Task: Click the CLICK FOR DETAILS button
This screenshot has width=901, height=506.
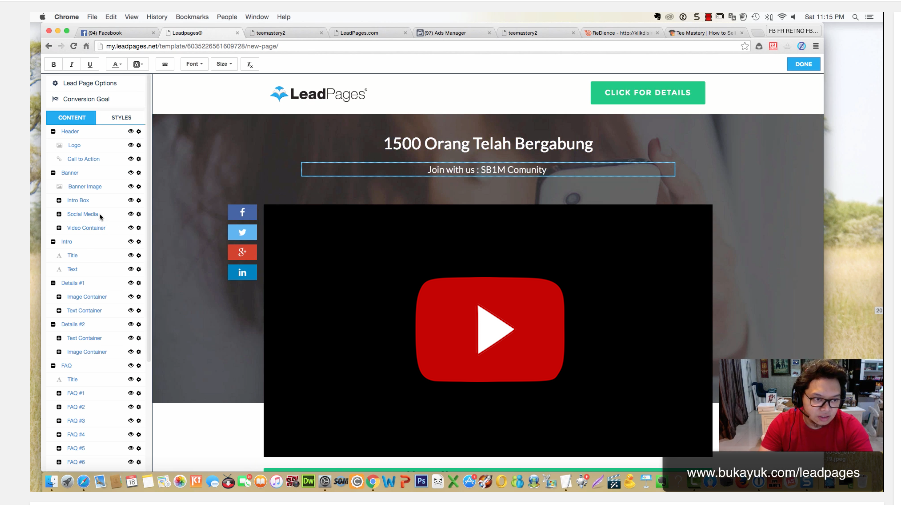Action: pyautogui.click(x=647, y=93)
